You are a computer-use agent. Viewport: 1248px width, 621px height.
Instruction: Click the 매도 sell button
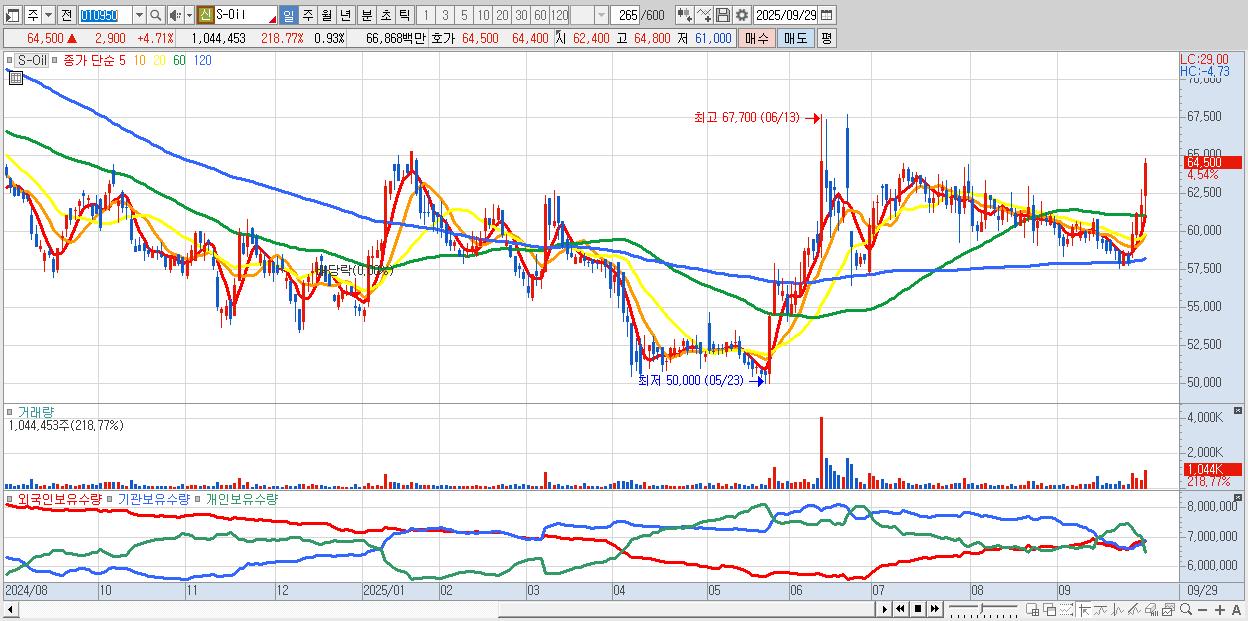(795, 38)
